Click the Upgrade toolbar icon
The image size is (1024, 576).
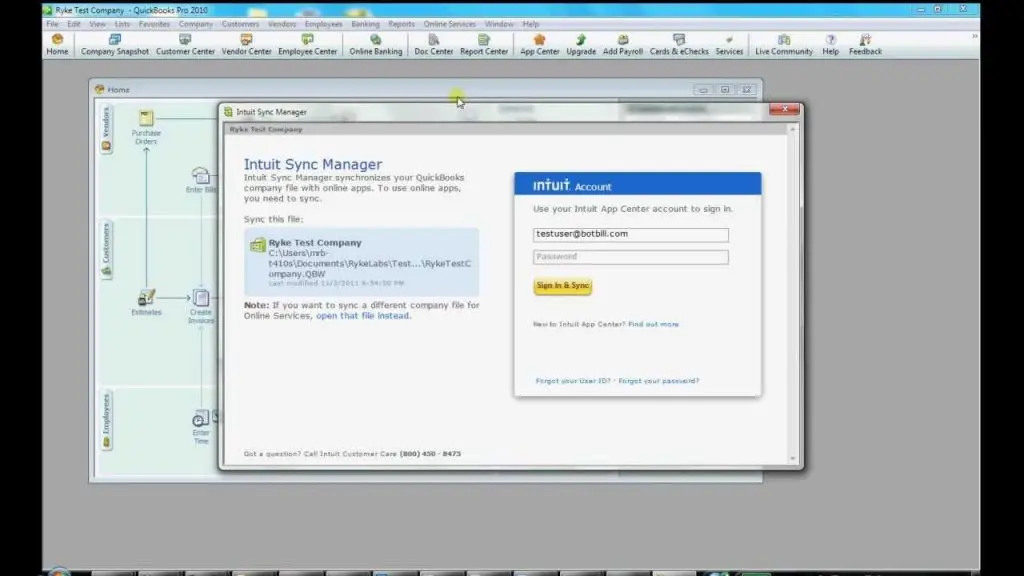581,44
